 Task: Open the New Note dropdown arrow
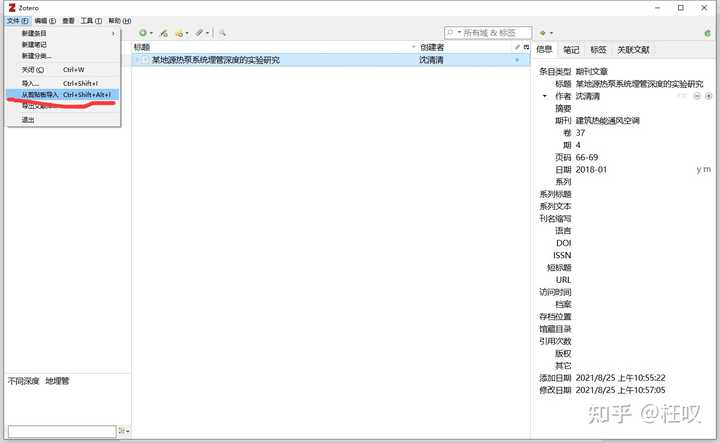point(187,34)
